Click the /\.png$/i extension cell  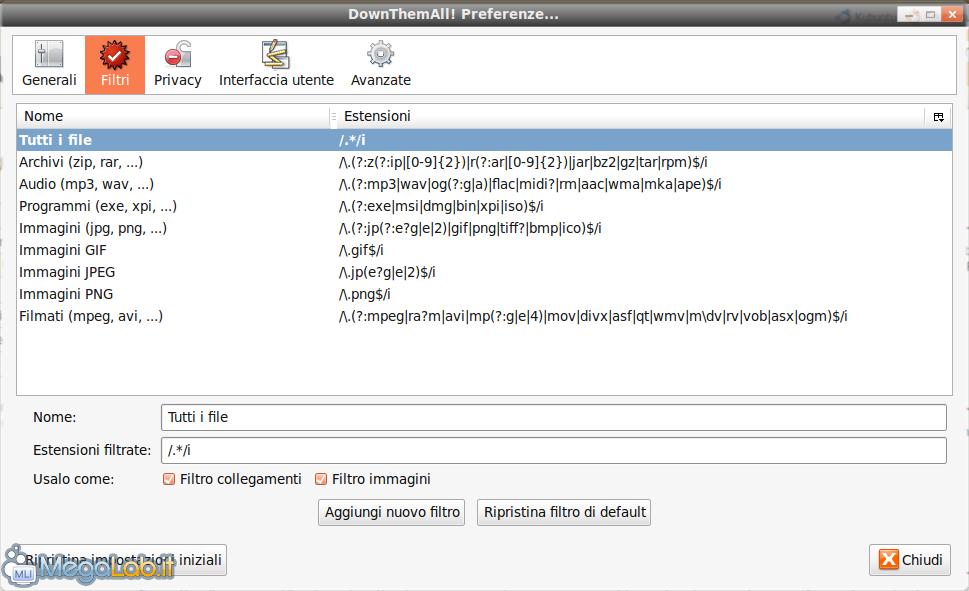365,294
